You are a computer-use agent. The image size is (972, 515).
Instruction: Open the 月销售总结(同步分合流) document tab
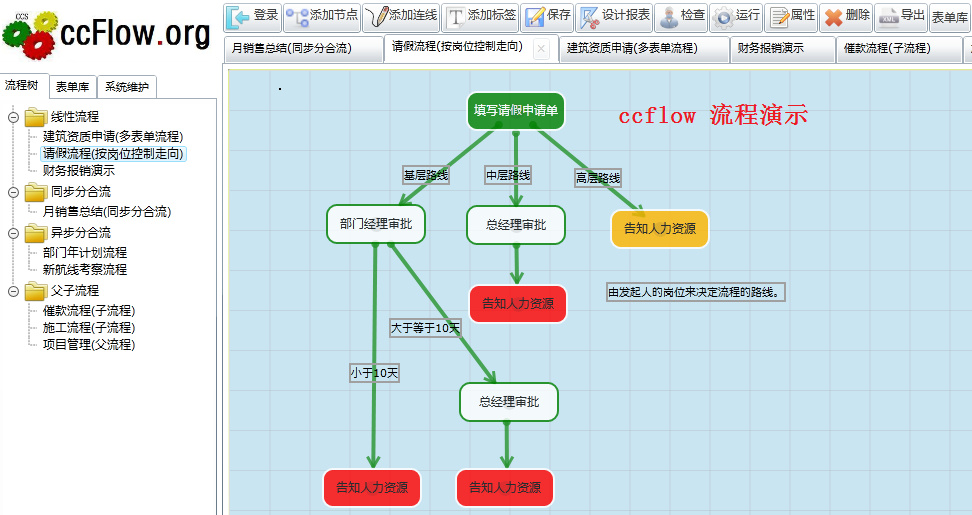tap(304, 48)
